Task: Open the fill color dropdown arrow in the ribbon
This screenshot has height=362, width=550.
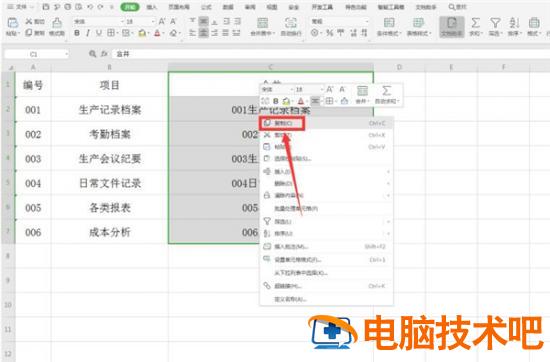Action: tap(149, 34)
